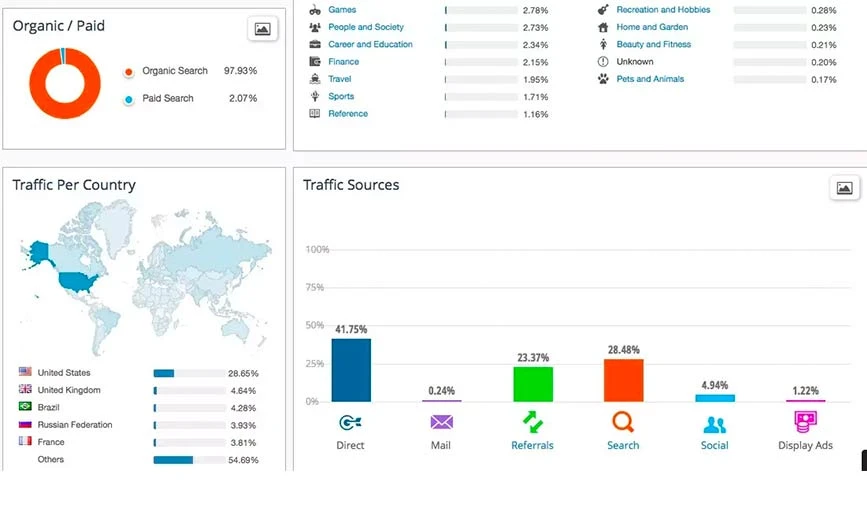Open the Beauty and Fitness link

click(x=654, y=44)
